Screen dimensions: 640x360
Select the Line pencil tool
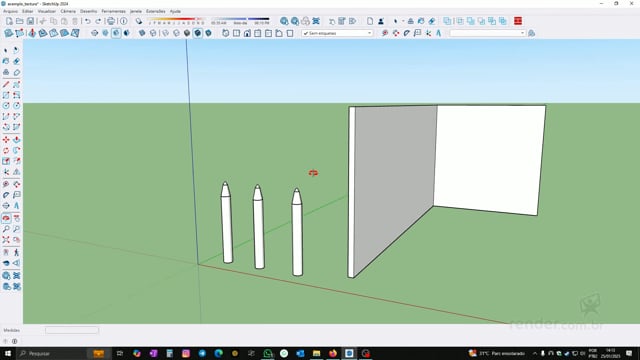[x=6, y=84]
